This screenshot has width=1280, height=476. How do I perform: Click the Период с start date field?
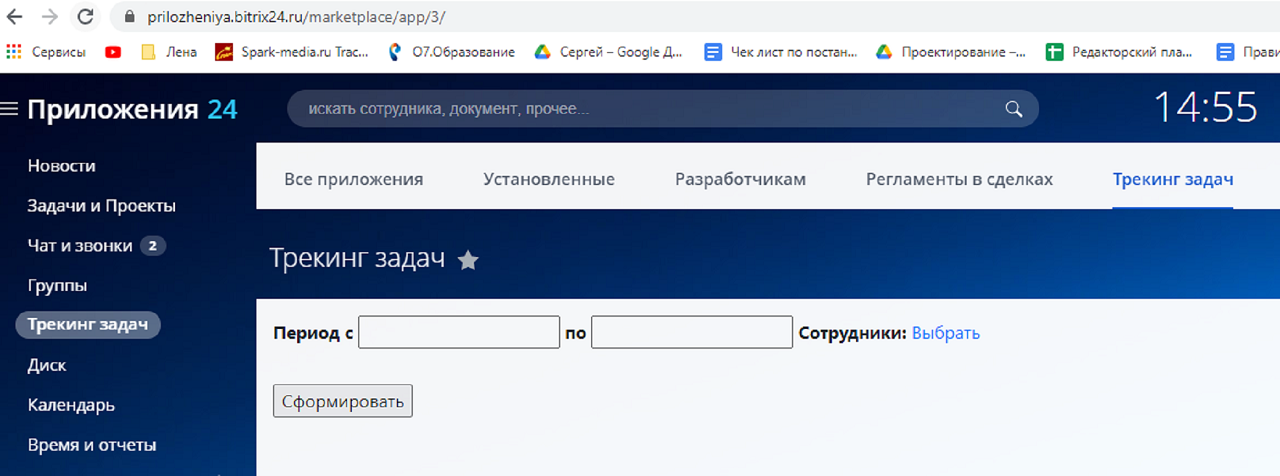click(459, 332)
